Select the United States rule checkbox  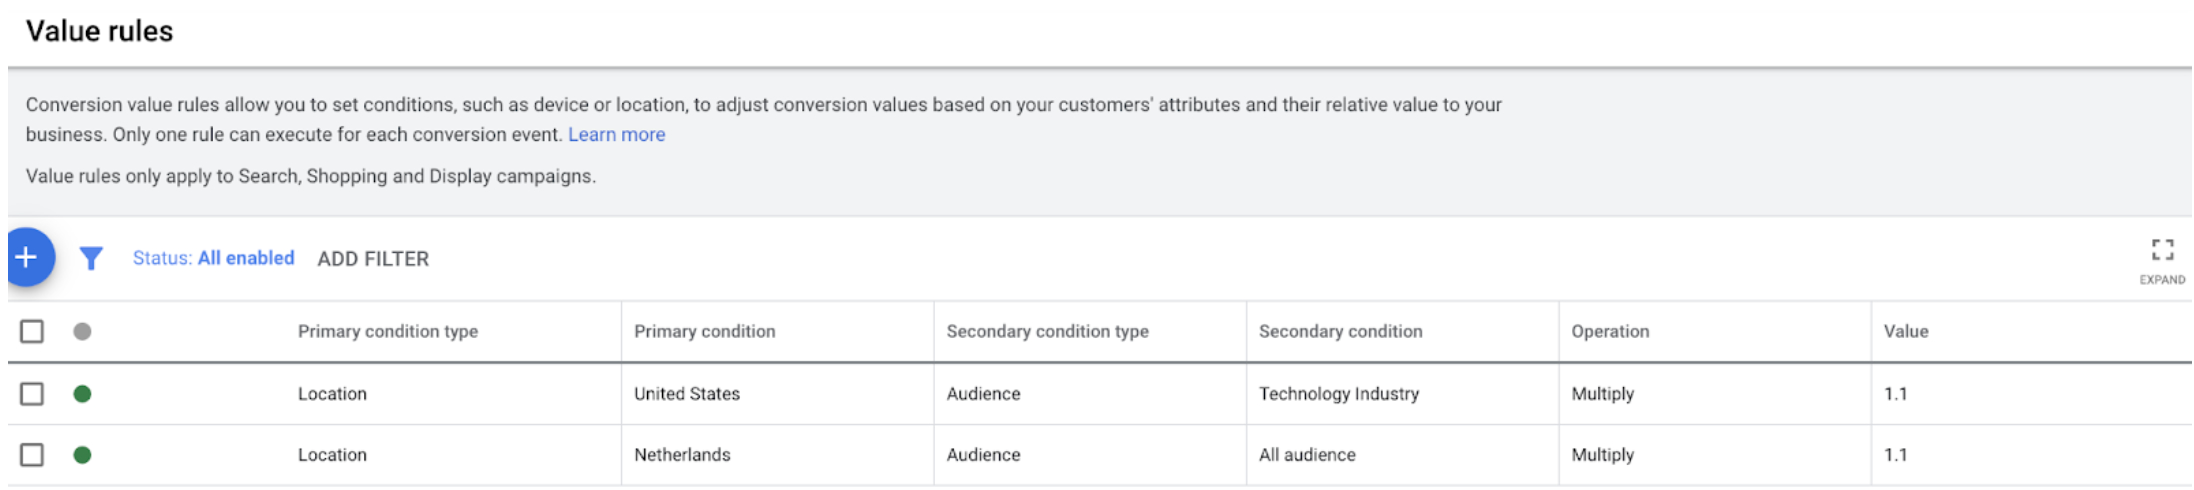[32, 394]
